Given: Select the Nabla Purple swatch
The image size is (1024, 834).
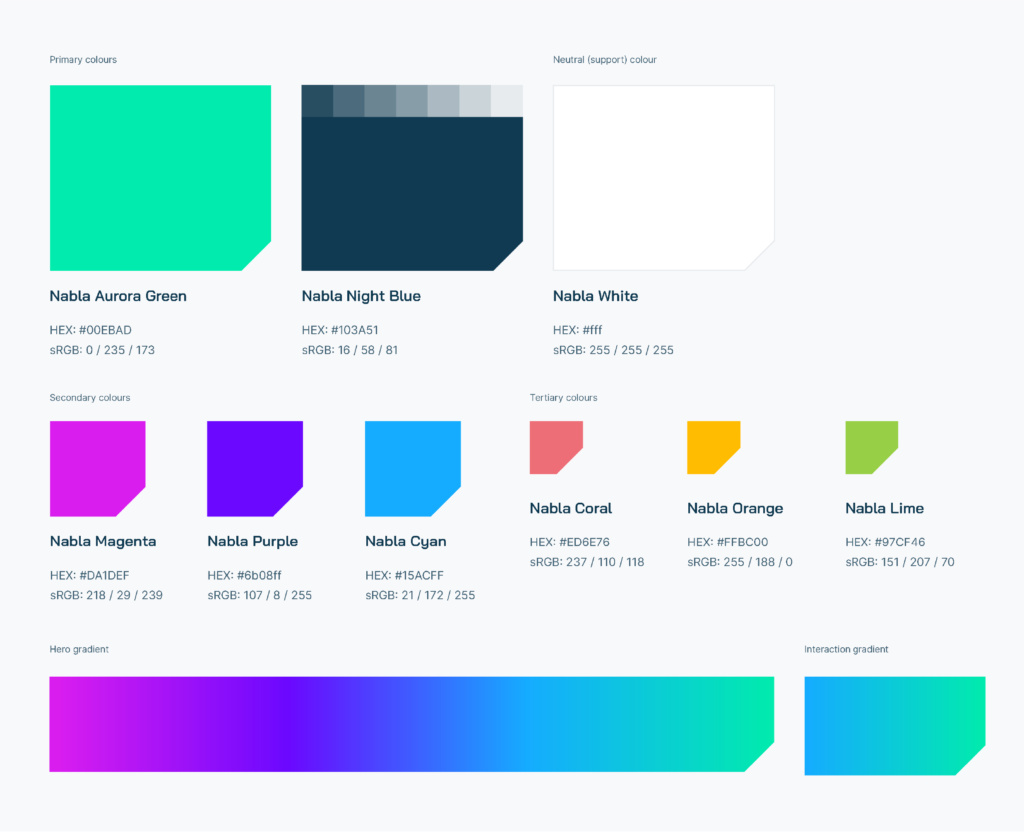Looking at the screenshot, I should click(255, 468).
